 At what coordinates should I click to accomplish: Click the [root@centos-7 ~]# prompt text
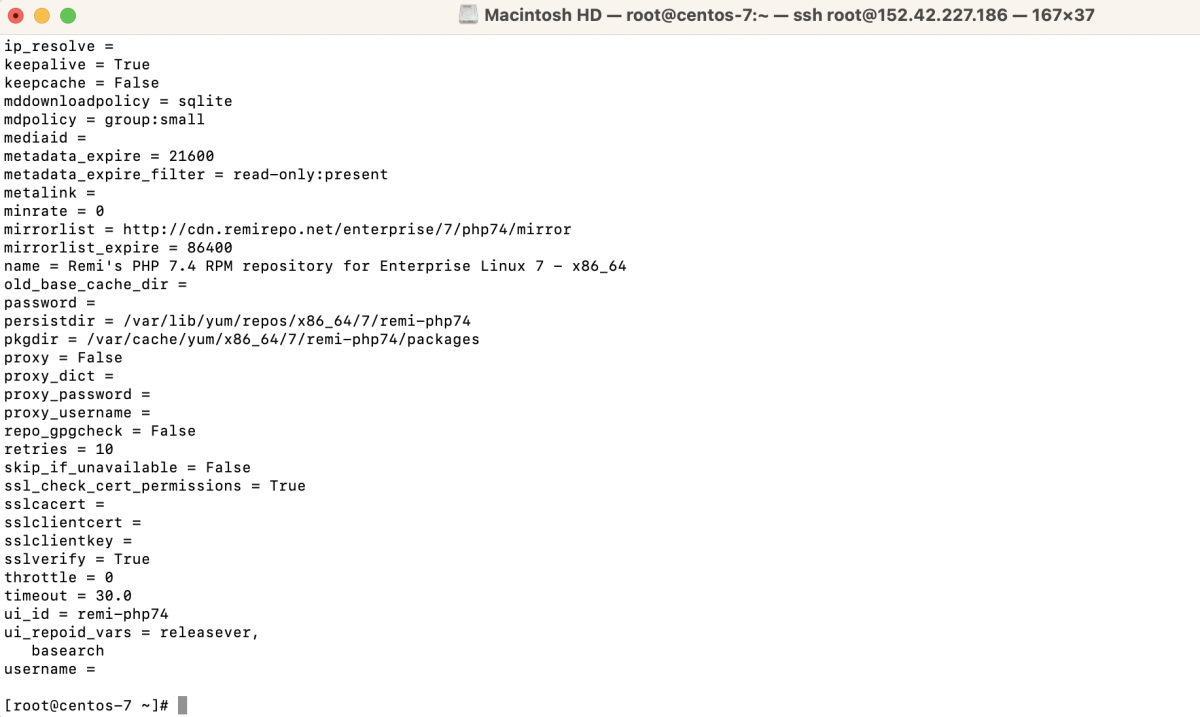click(87, 705)
